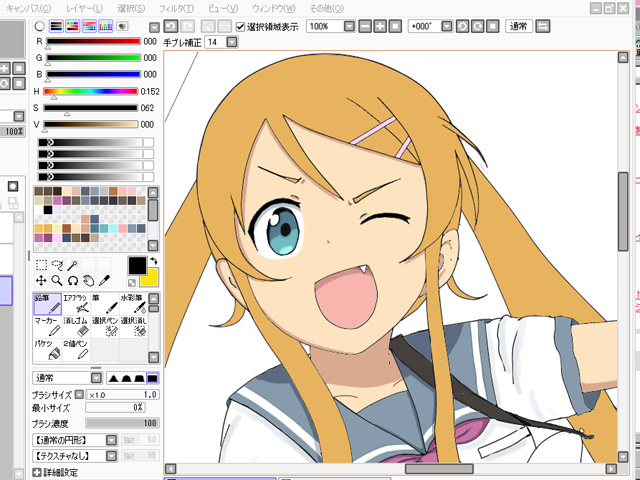Click the 通常 view mode button
This screenshot has width=640, height=480.
coord(517,25)
